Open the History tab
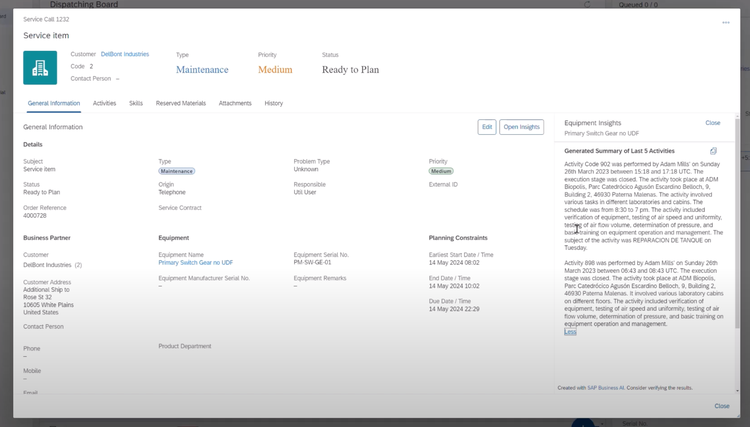This screenshot has height=427, width=750. point(274,103)
